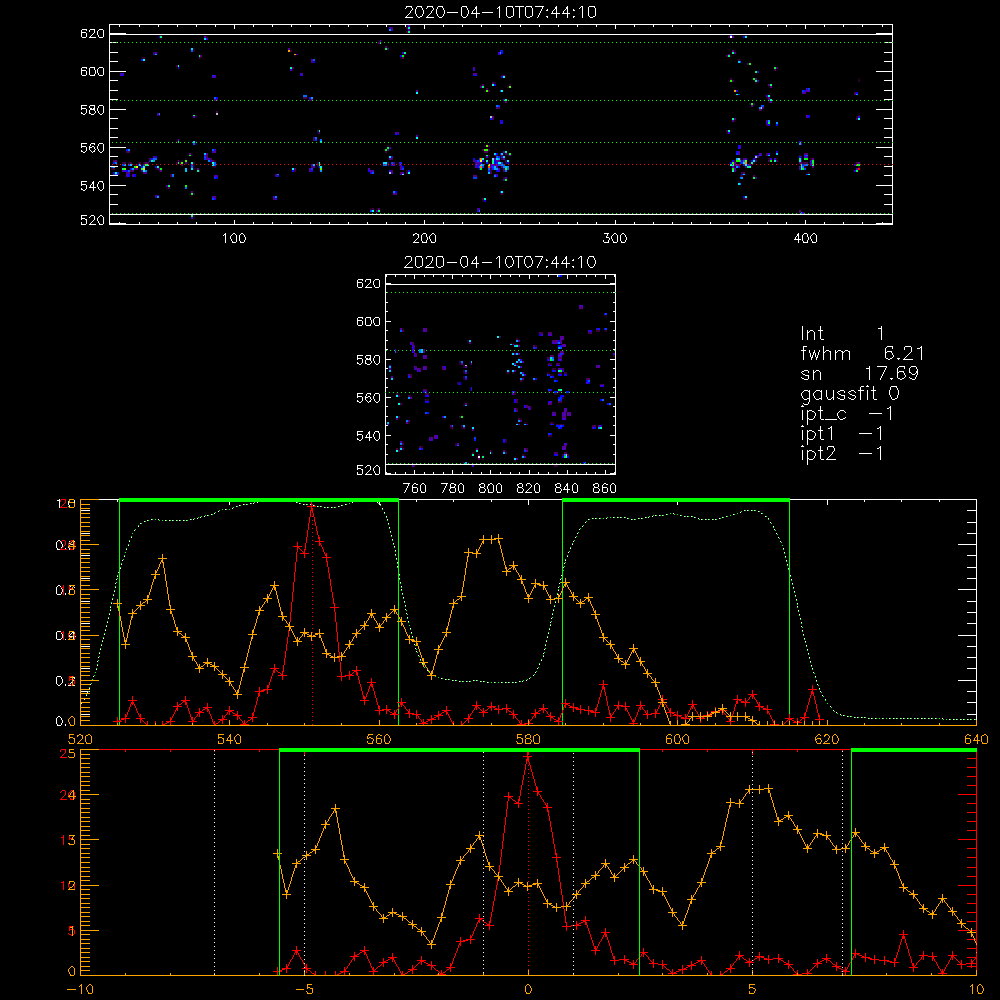Screen dimensions: 1000x1000
Task: Click the '620' y-axis label of the top image
Action: pos(92,34)
